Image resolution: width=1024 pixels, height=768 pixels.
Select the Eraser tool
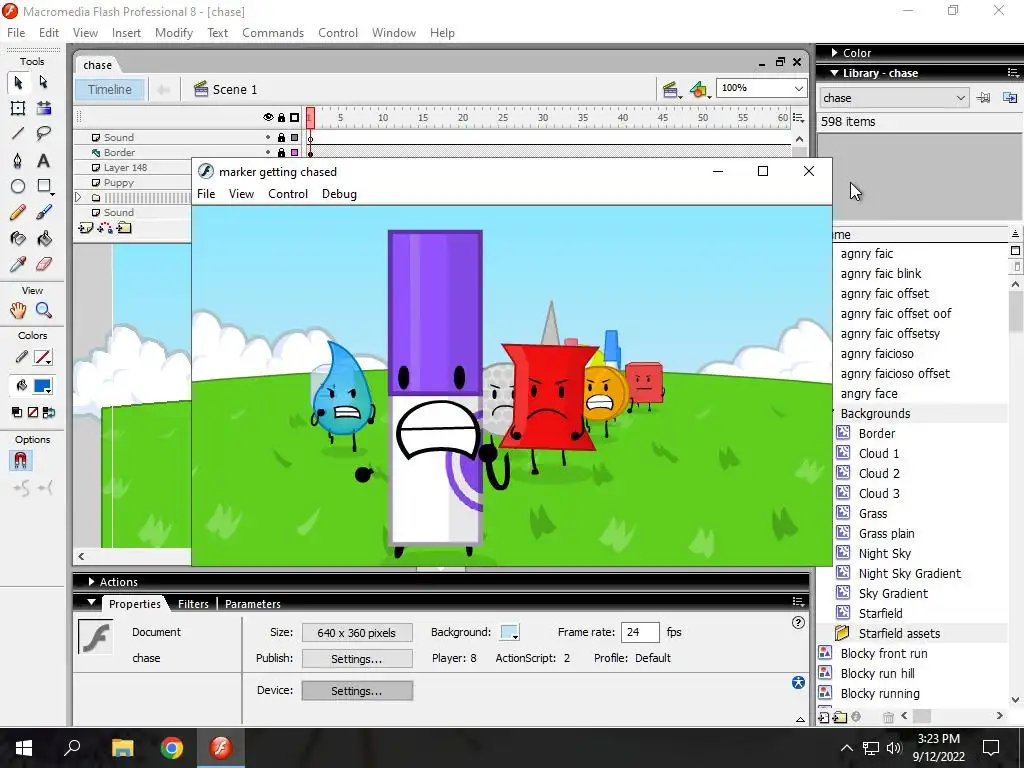[44, 264]
